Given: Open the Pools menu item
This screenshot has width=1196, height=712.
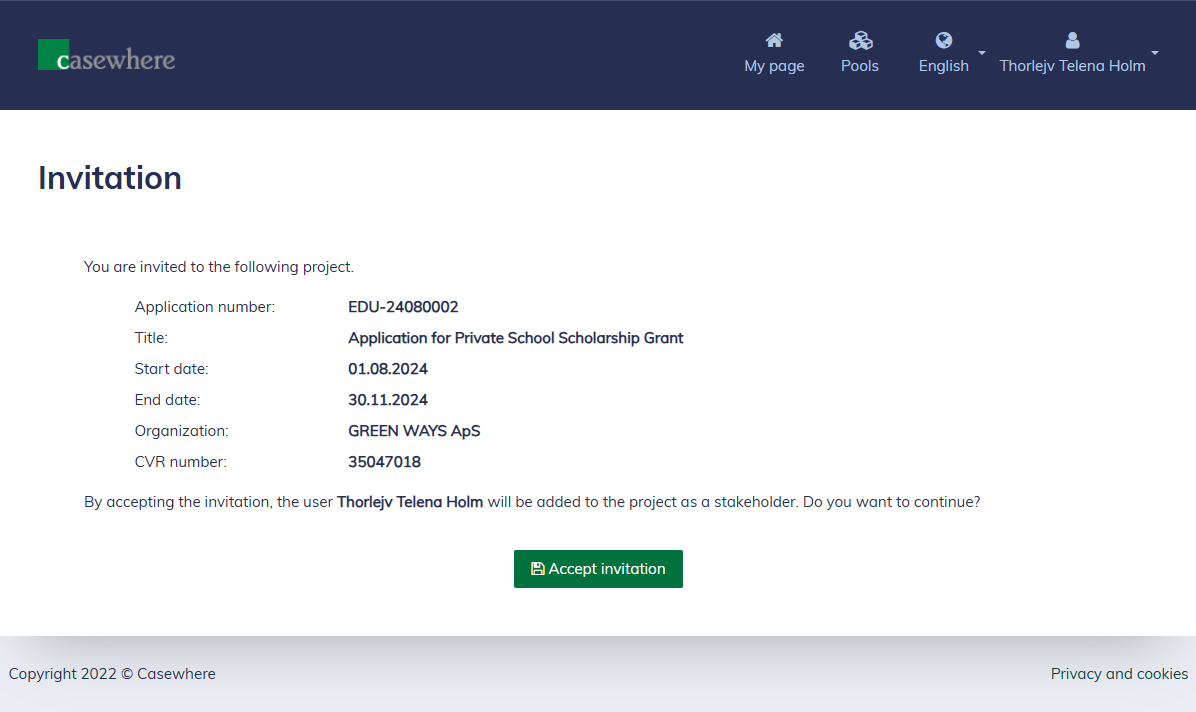Looking at the screenshot, I should tap(860, 66).
